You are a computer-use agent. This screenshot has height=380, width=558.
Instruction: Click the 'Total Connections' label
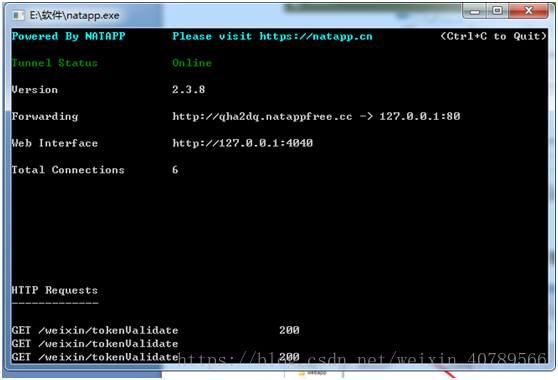tap(68, 170)
